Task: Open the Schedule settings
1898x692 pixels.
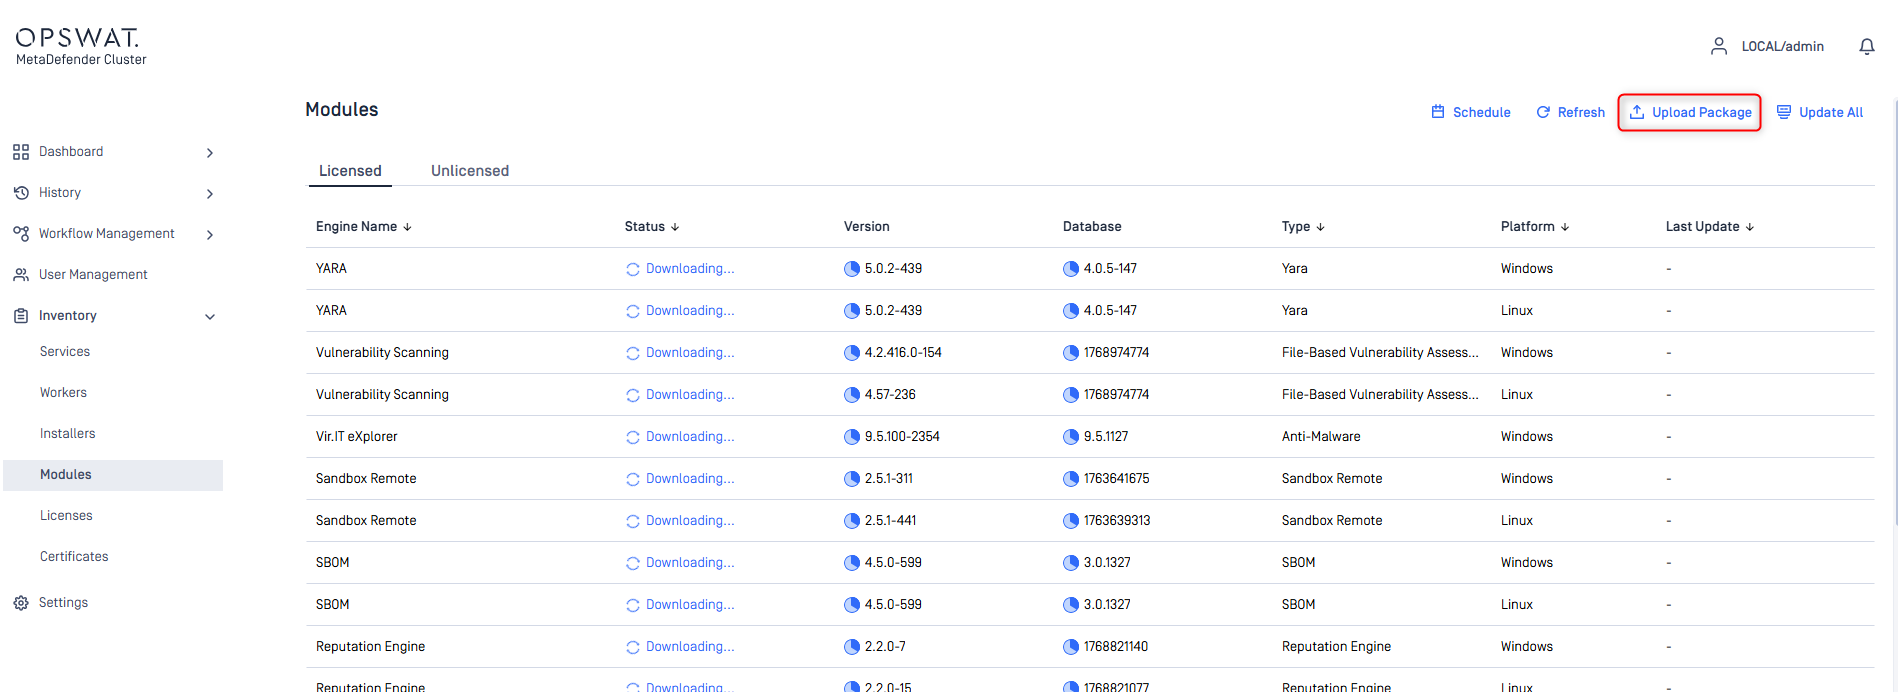Action: 1471,113
